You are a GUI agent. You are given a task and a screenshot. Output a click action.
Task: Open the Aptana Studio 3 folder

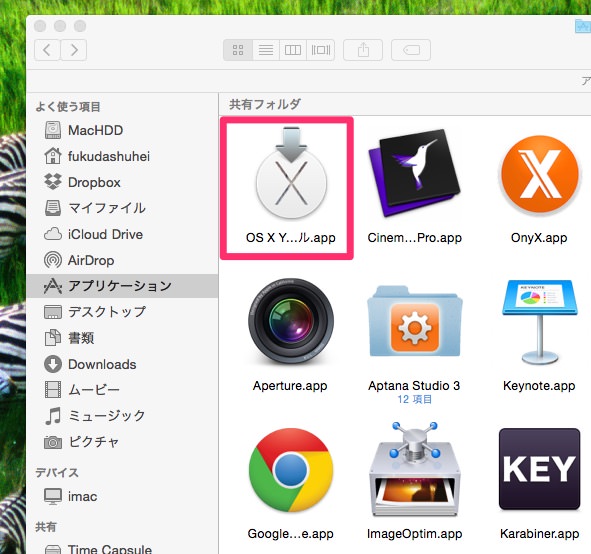click(x=414, y=321)
